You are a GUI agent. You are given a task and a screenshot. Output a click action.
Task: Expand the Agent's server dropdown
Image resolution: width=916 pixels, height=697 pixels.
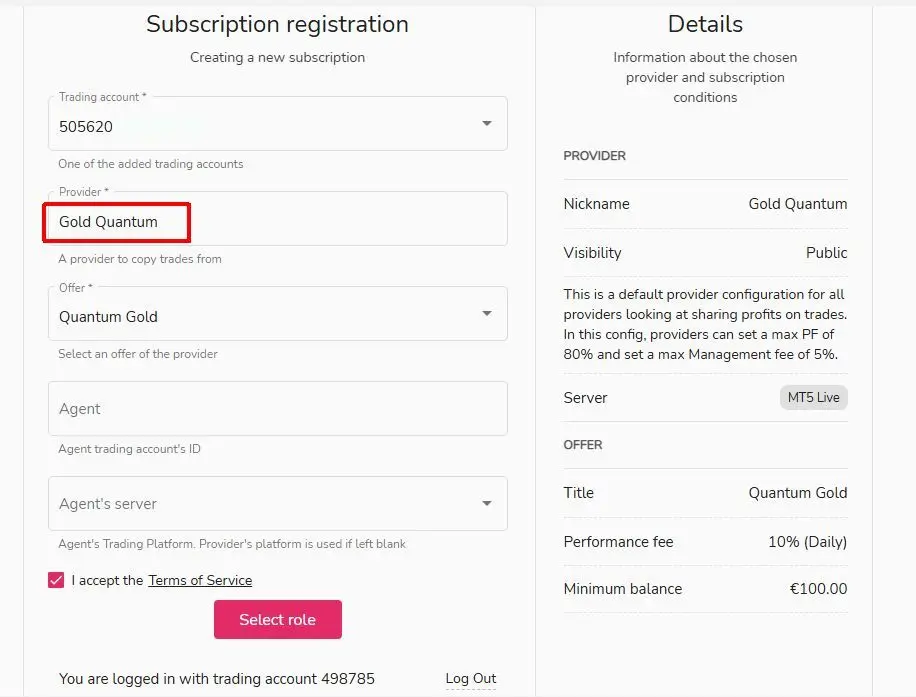(487, 503)
